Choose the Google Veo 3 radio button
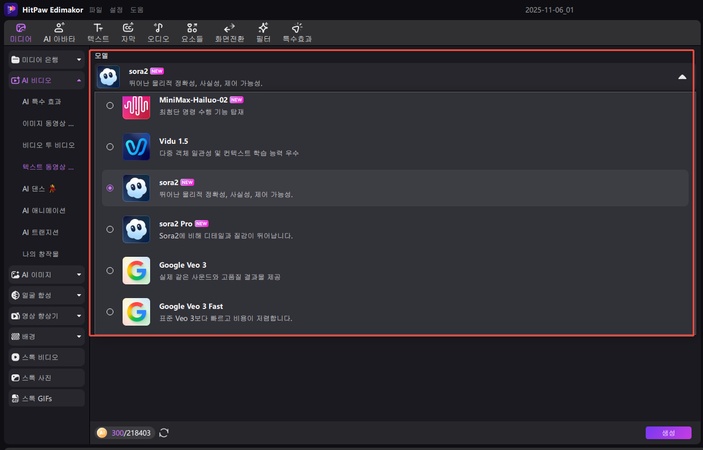This screenshot has width=703, height=450. point(109,270)
